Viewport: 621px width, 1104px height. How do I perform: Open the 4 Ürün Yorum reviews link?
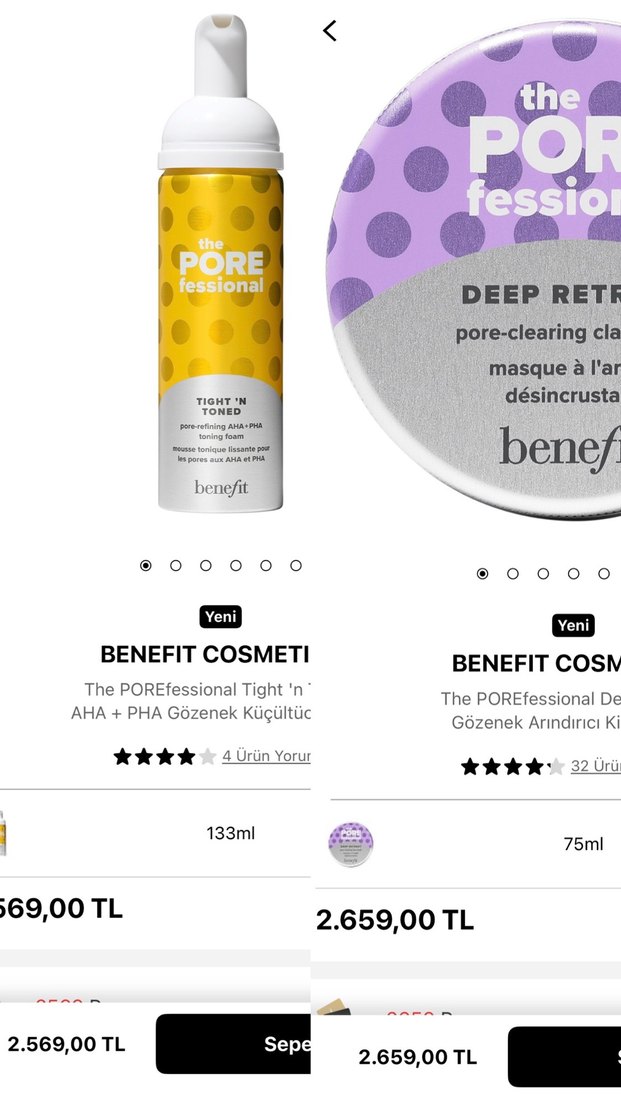[266, 756]
